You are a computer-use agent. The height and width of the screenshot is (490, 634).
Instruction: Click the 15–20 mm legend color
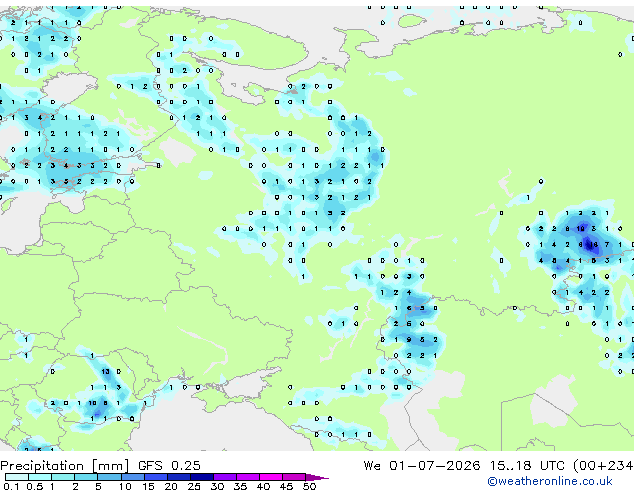156,477
